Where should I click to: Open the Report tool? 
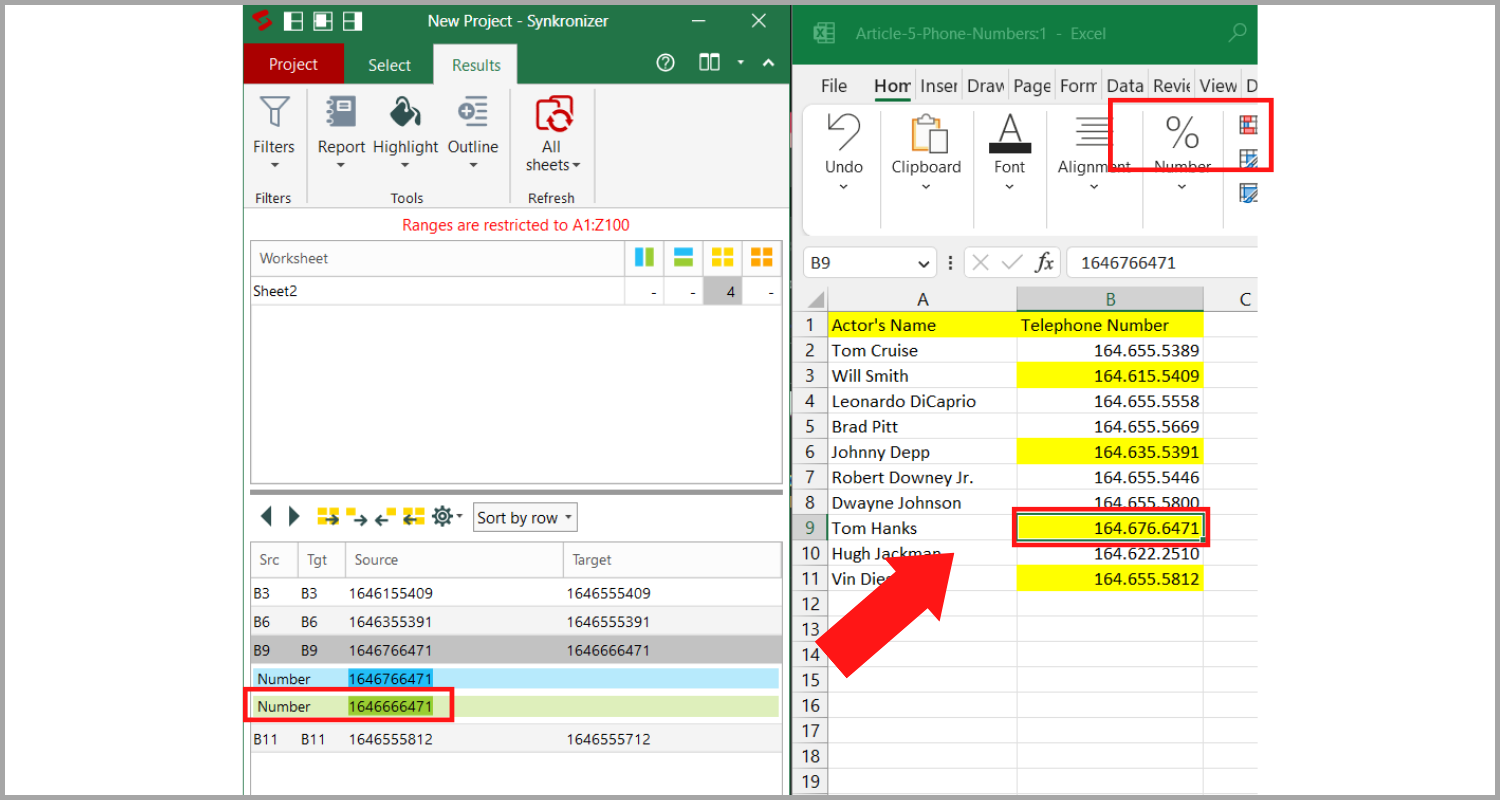340,130
